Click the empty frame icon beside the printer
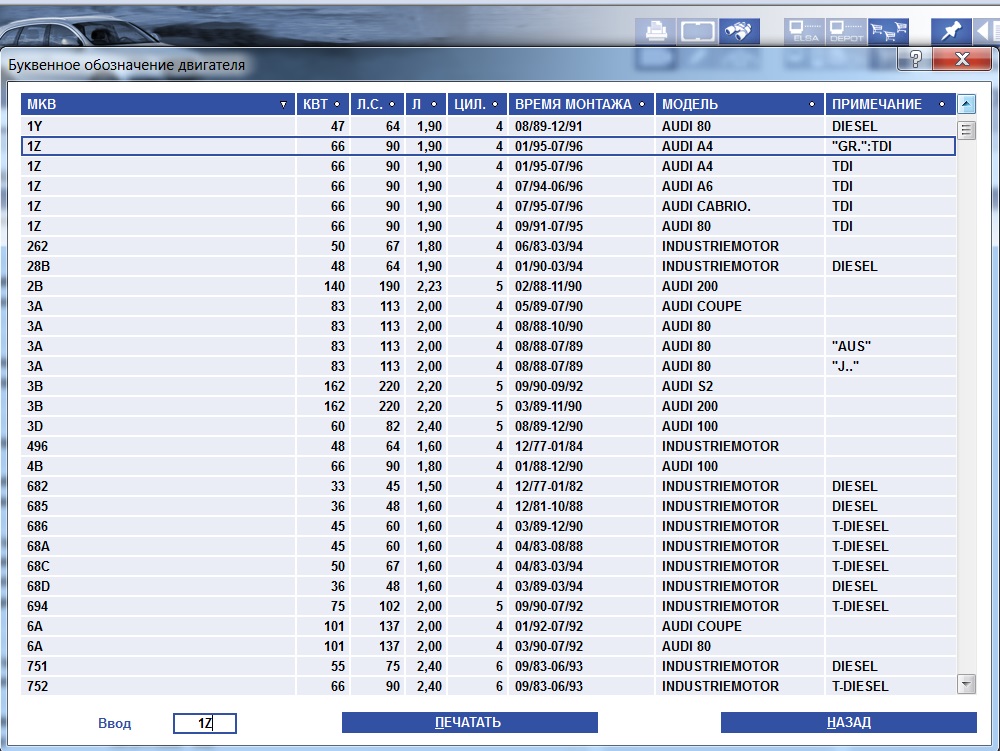This screenshot has width=1000, height=751. (x=697, y=31)
